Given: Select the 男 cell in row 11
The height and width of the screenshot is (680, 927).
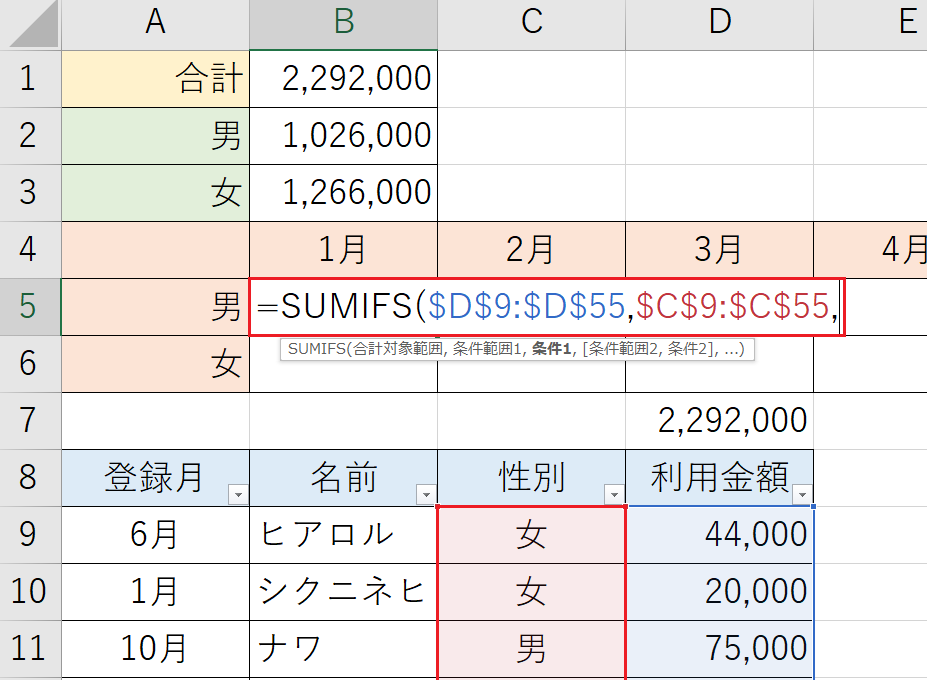Looking at the screenshot, I should pyautogui.click(x=531, y=648).
